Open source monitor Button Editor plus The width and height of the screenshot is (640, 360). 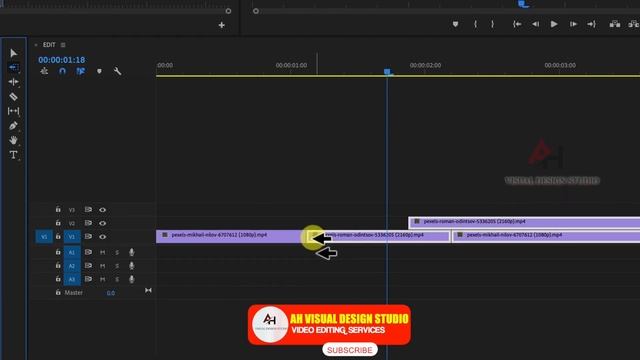pyautogui.click(x=222, y=25)
